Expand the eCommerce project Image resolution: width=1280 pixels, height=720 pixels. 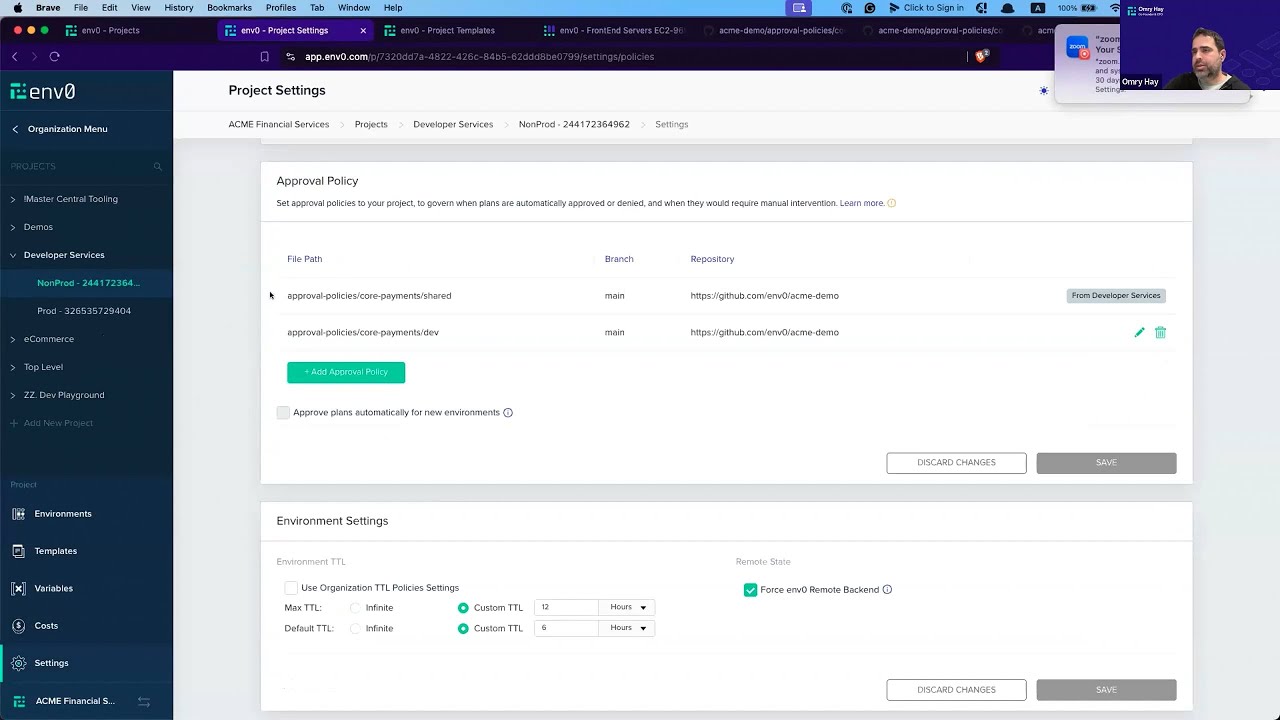click(x=13, y=339)
